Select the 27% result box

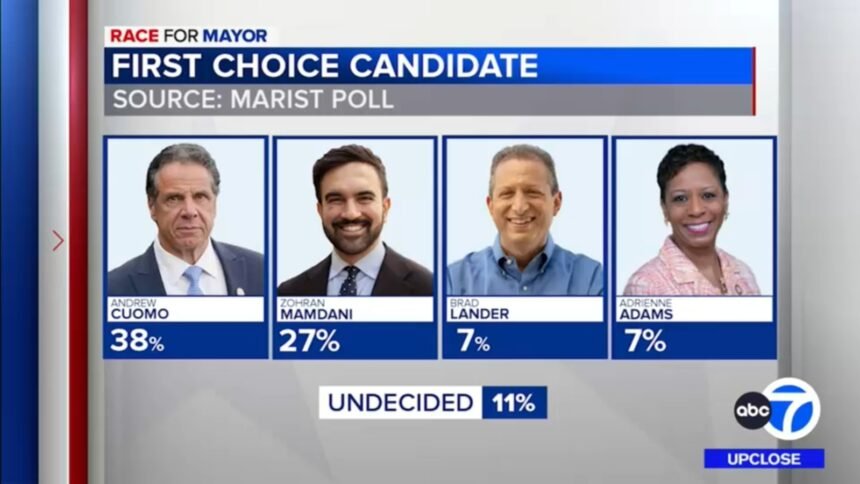point(355,340)
